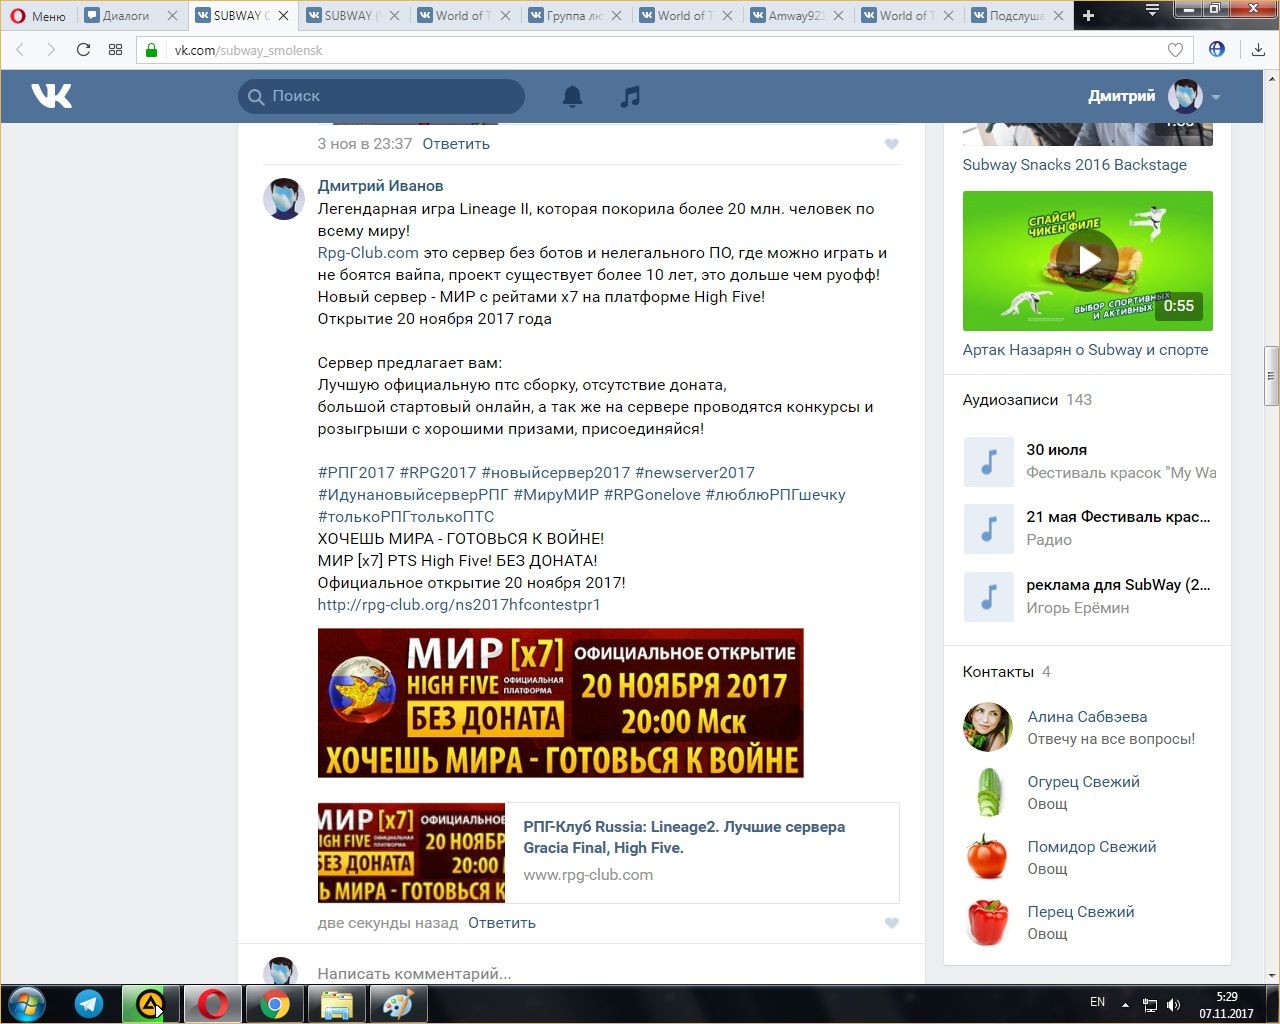Open the Контакты section header
1280x1024 pixels.
998,672
